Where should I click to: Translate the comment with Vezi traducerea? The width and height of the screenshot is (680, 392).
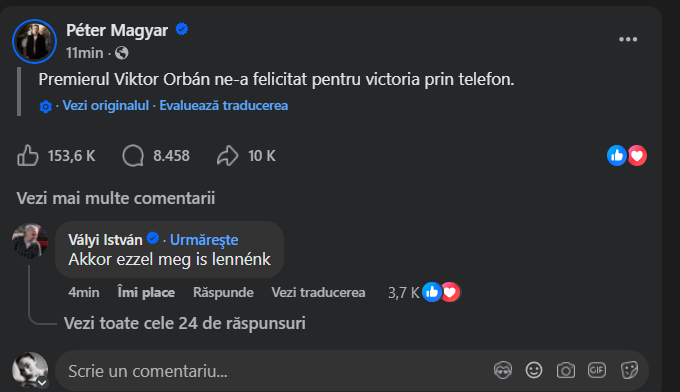tap(318, 292)
